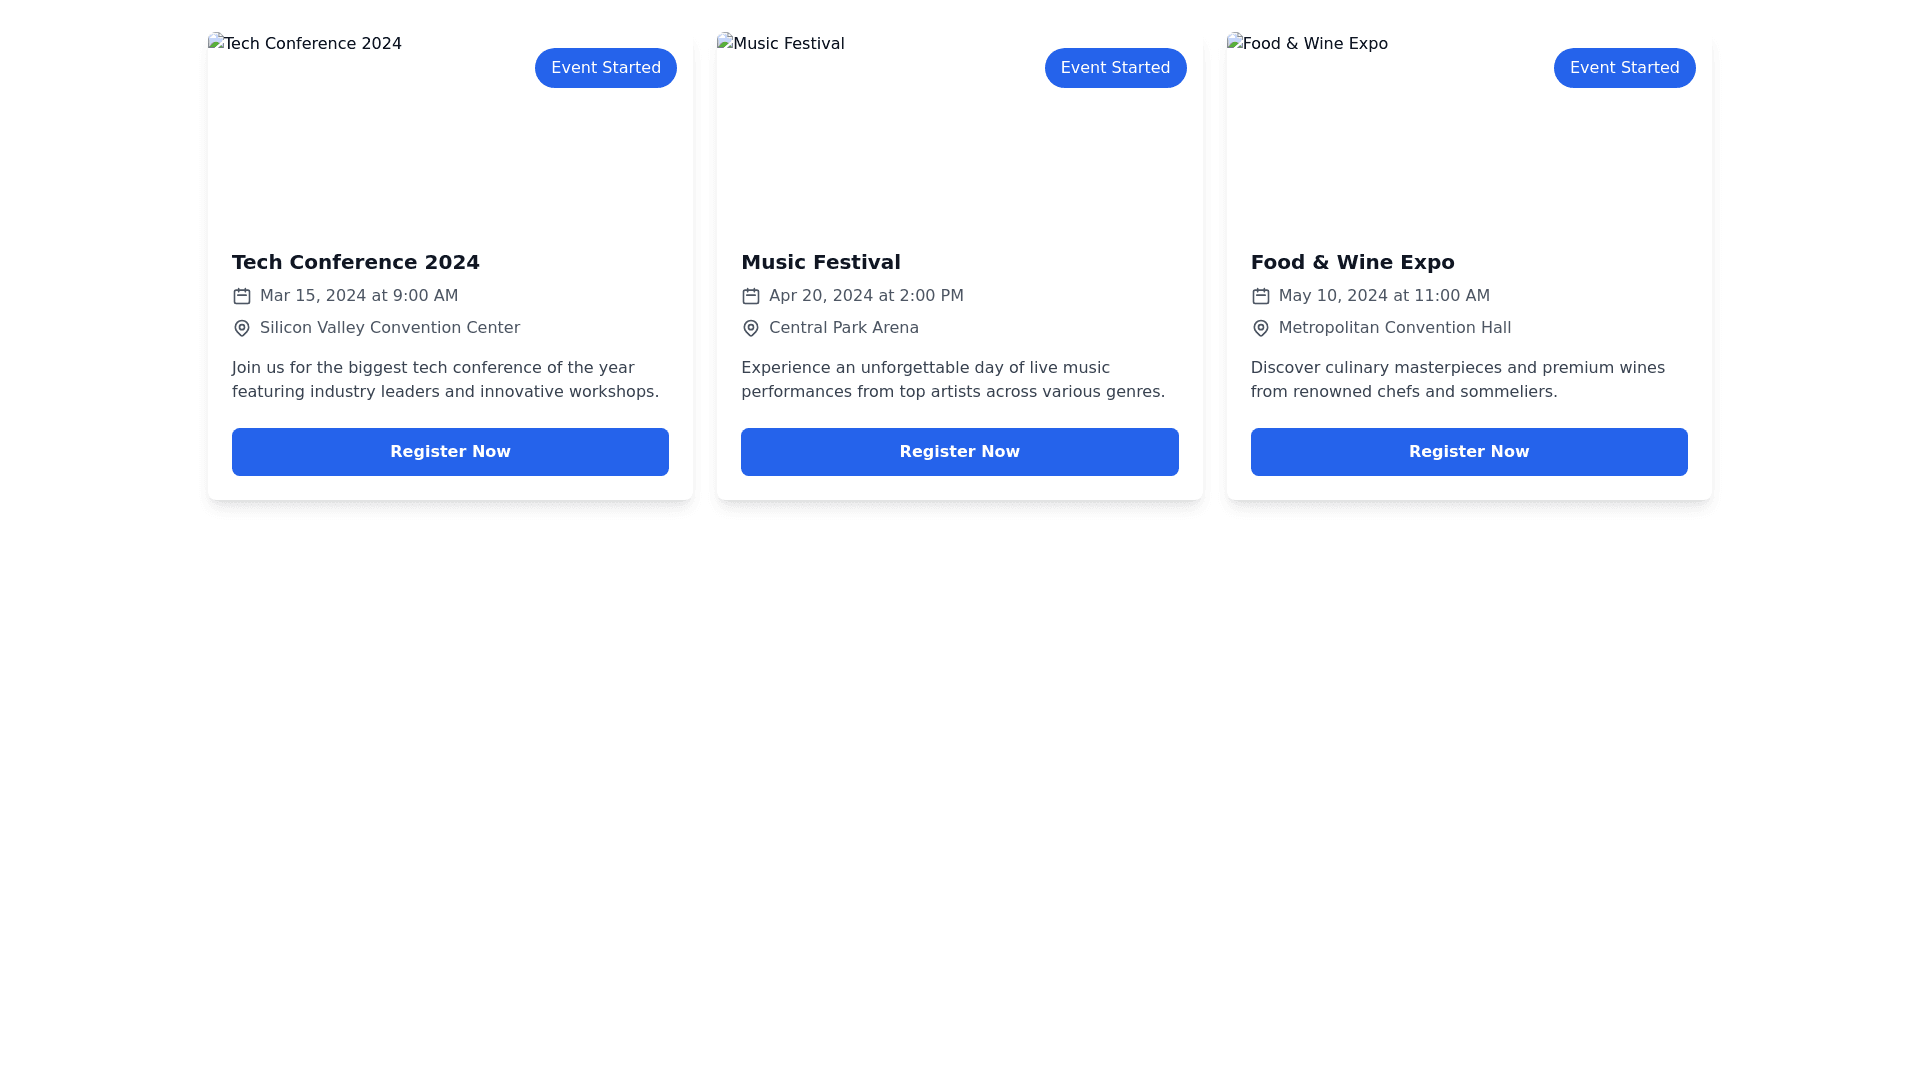The width and height of the screenshot is (1920, 1080).
Task: Select the Music Festival title heading
Action: [820, 262]
